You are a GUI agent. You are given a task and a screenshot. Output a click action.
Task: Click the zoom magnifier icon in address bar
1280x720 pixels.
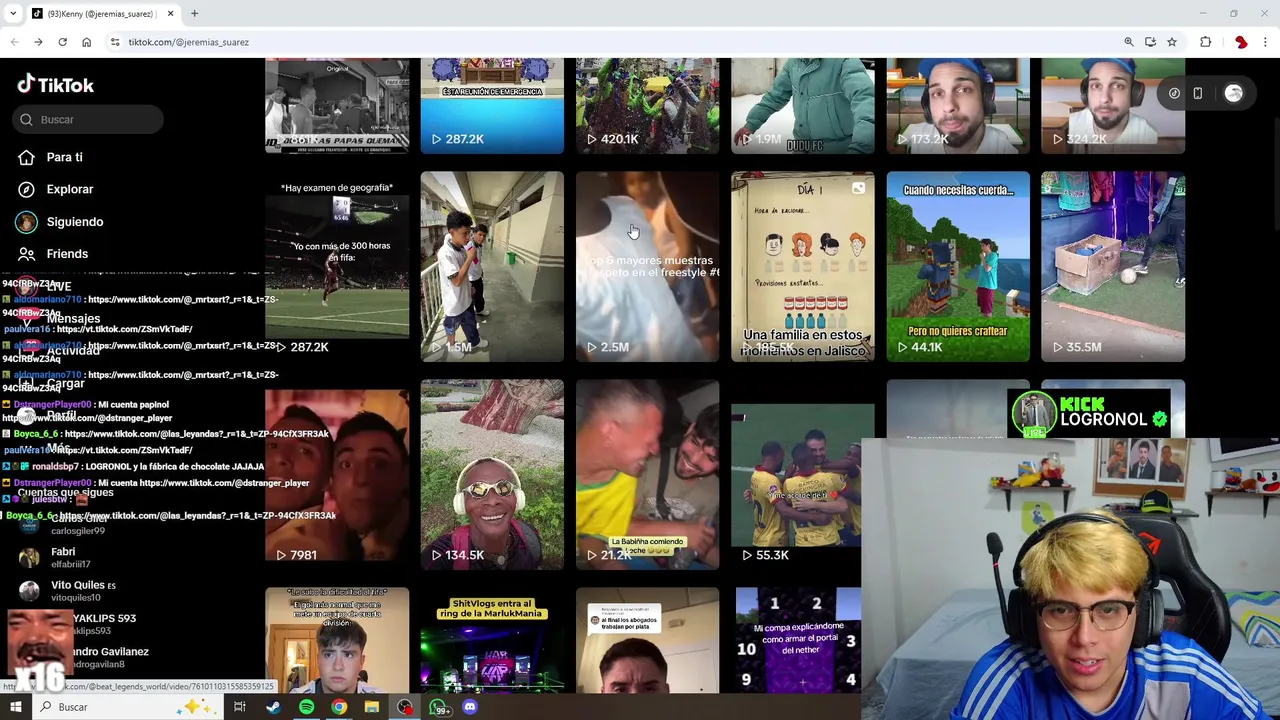click(x=1129, y=42)
